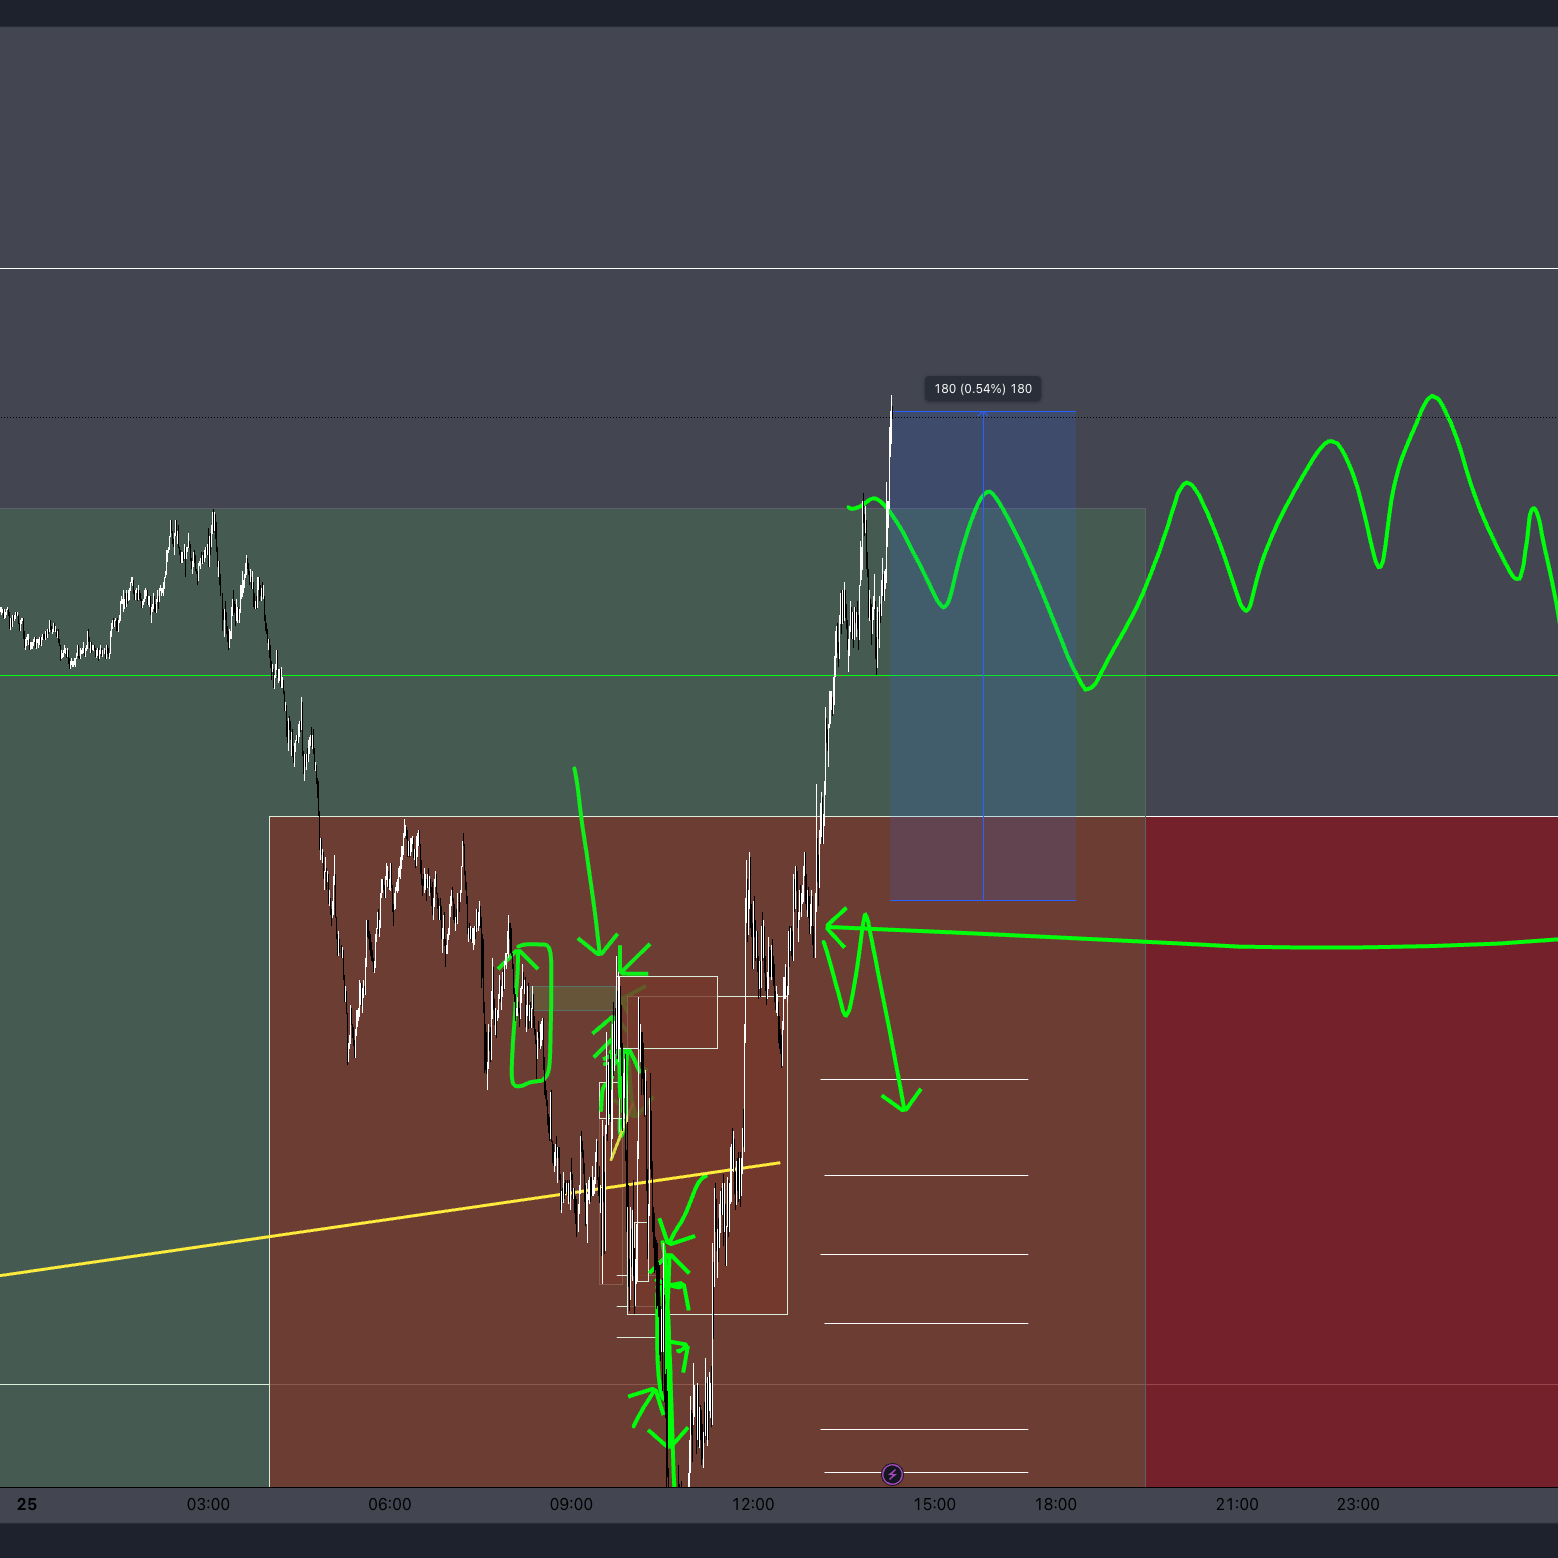Click the 06:00 time axis label
This screenshot has width=1558, height=1558.
click(389, 1504)
